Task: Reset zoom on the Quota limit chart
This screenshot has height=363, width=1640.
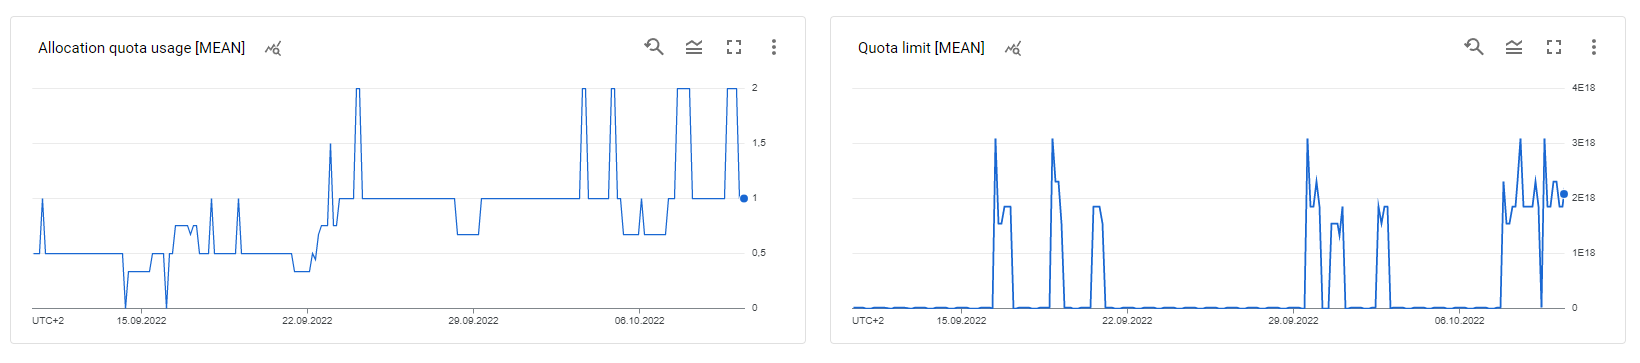Action: (1474, 47)
